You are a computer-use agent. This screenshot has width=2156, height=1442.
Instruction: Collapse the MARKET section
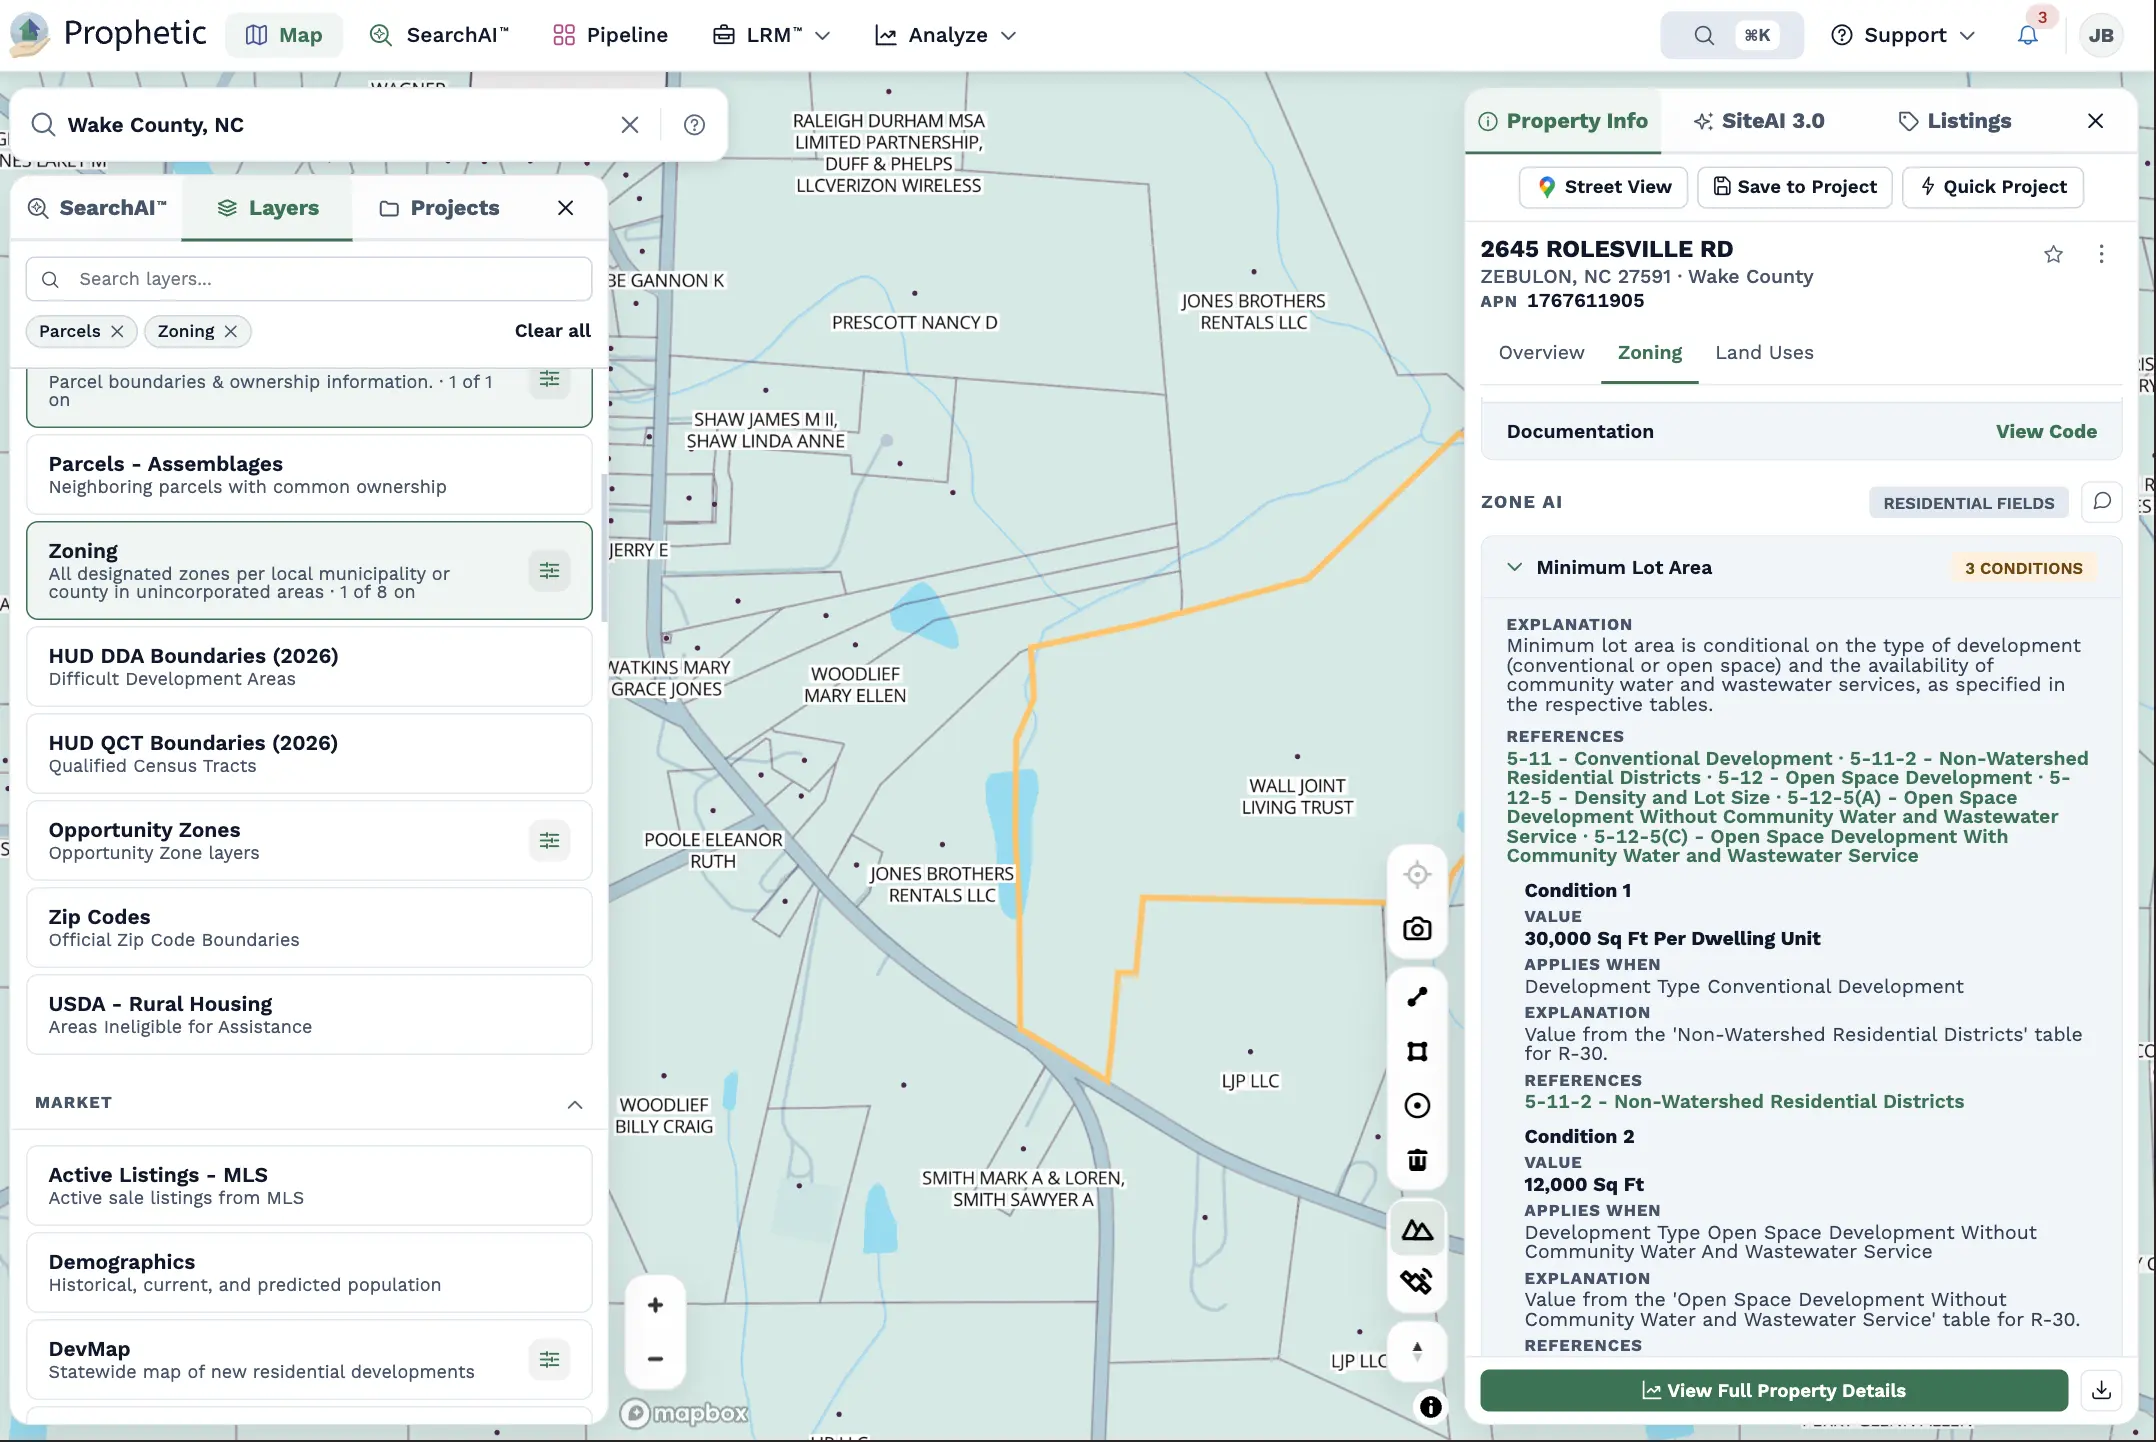[575, 1104]
